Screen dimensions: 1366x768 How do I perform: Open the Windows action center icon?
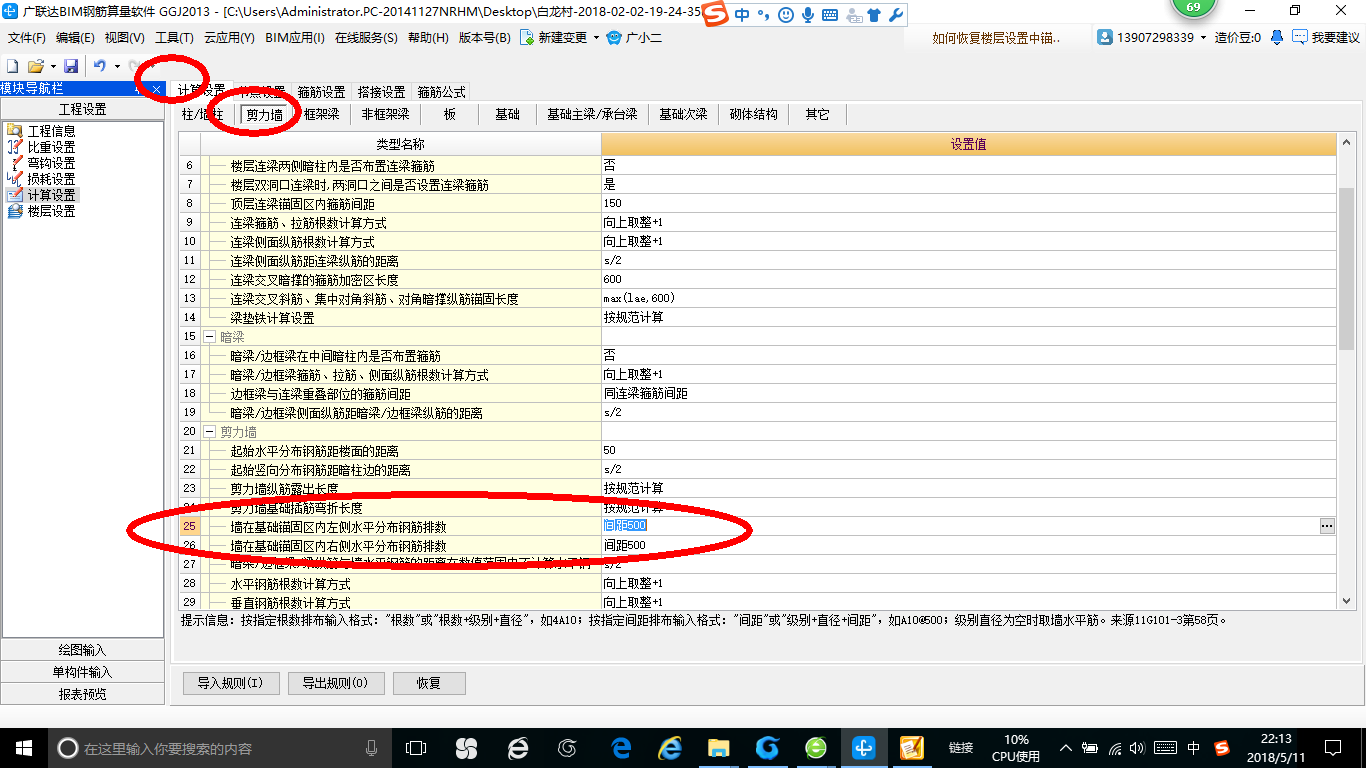(1332, 748)
